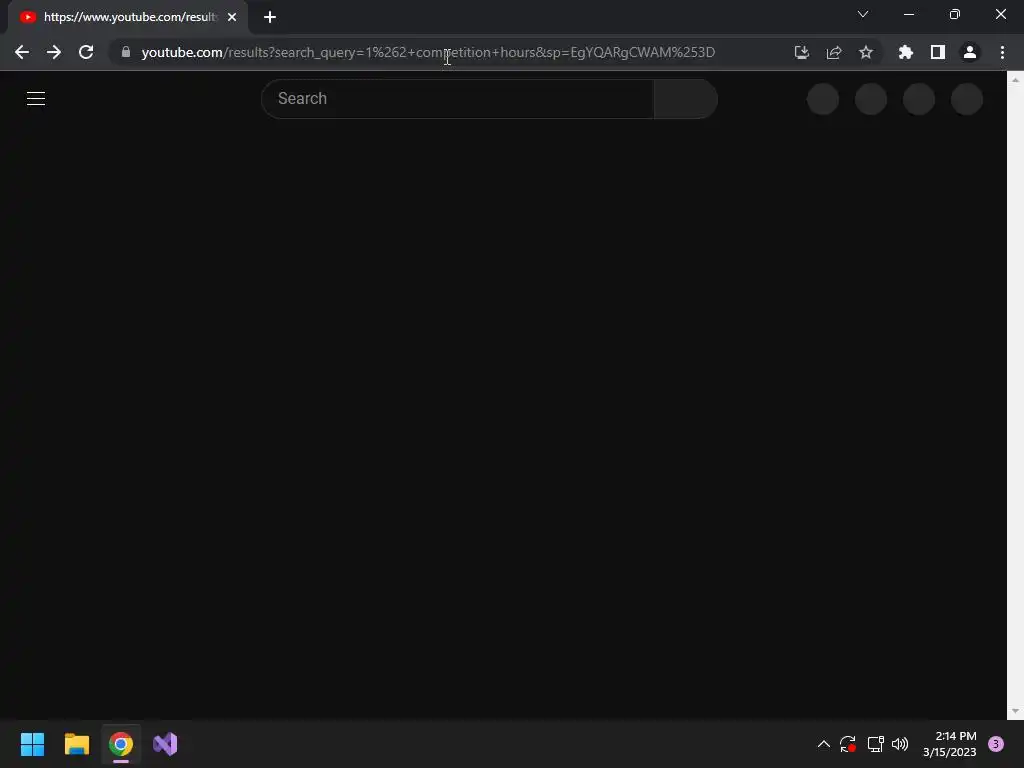Open the network tray icon
This screenshot has width=1024, height=768.
pyautogui.click(x=875, y=744)
